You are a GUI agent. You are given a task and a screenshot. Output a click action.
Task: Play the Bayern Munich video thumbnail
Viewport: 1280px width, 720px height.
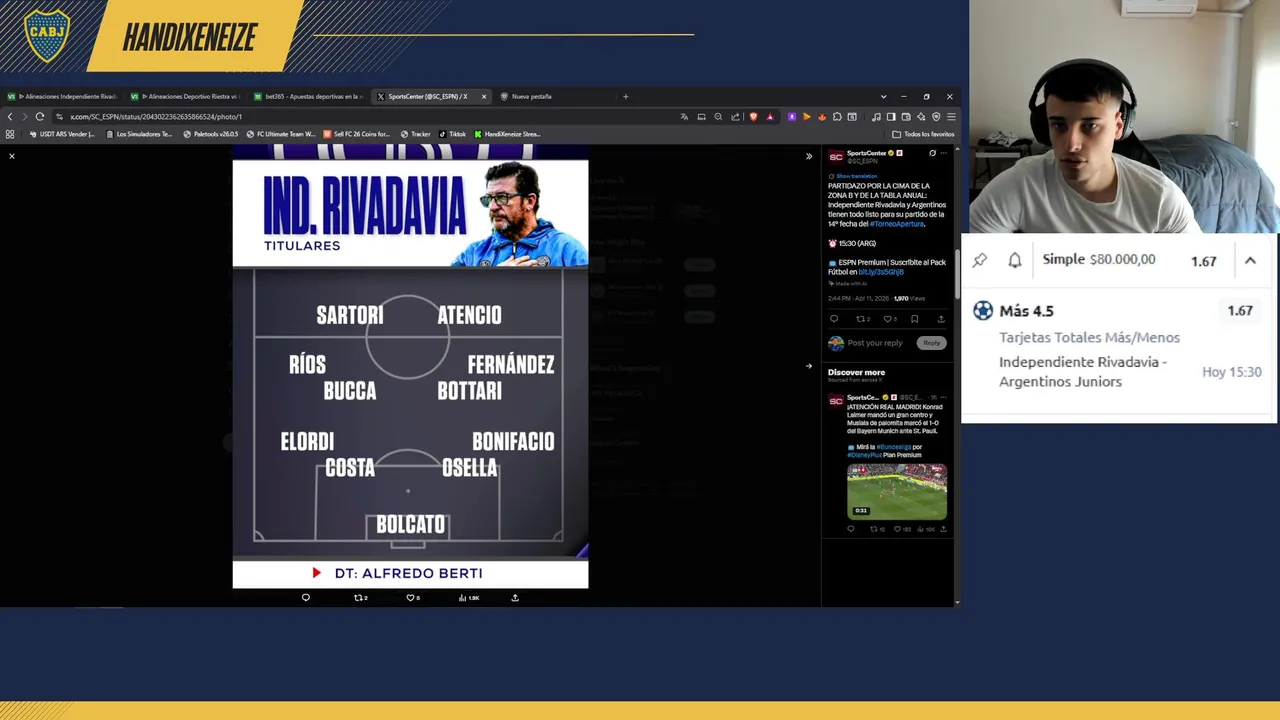pyautogui.click(x=897, y=491)
